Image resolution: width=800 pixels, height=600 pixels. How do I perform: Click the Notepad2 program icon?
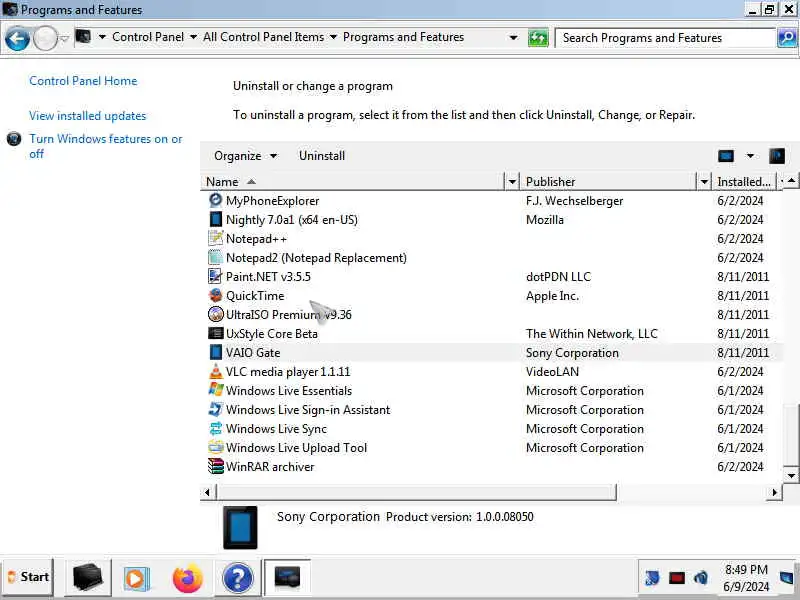coord(215,257)
